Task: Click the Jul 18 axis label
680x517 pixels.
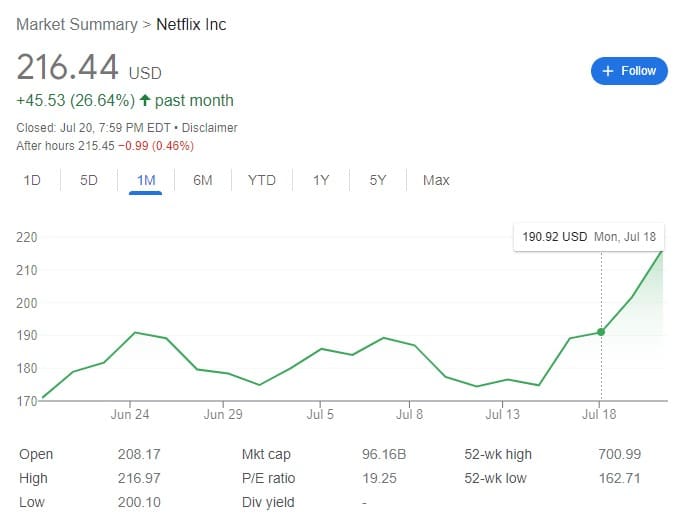Action: pos(599,414)
